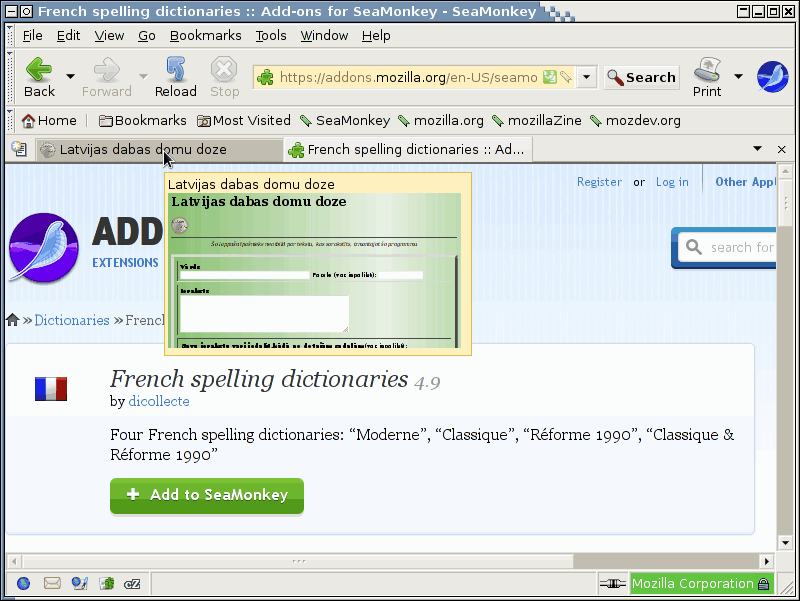Open the View menu
Viewport: 800px width, 601px height.
109,36
